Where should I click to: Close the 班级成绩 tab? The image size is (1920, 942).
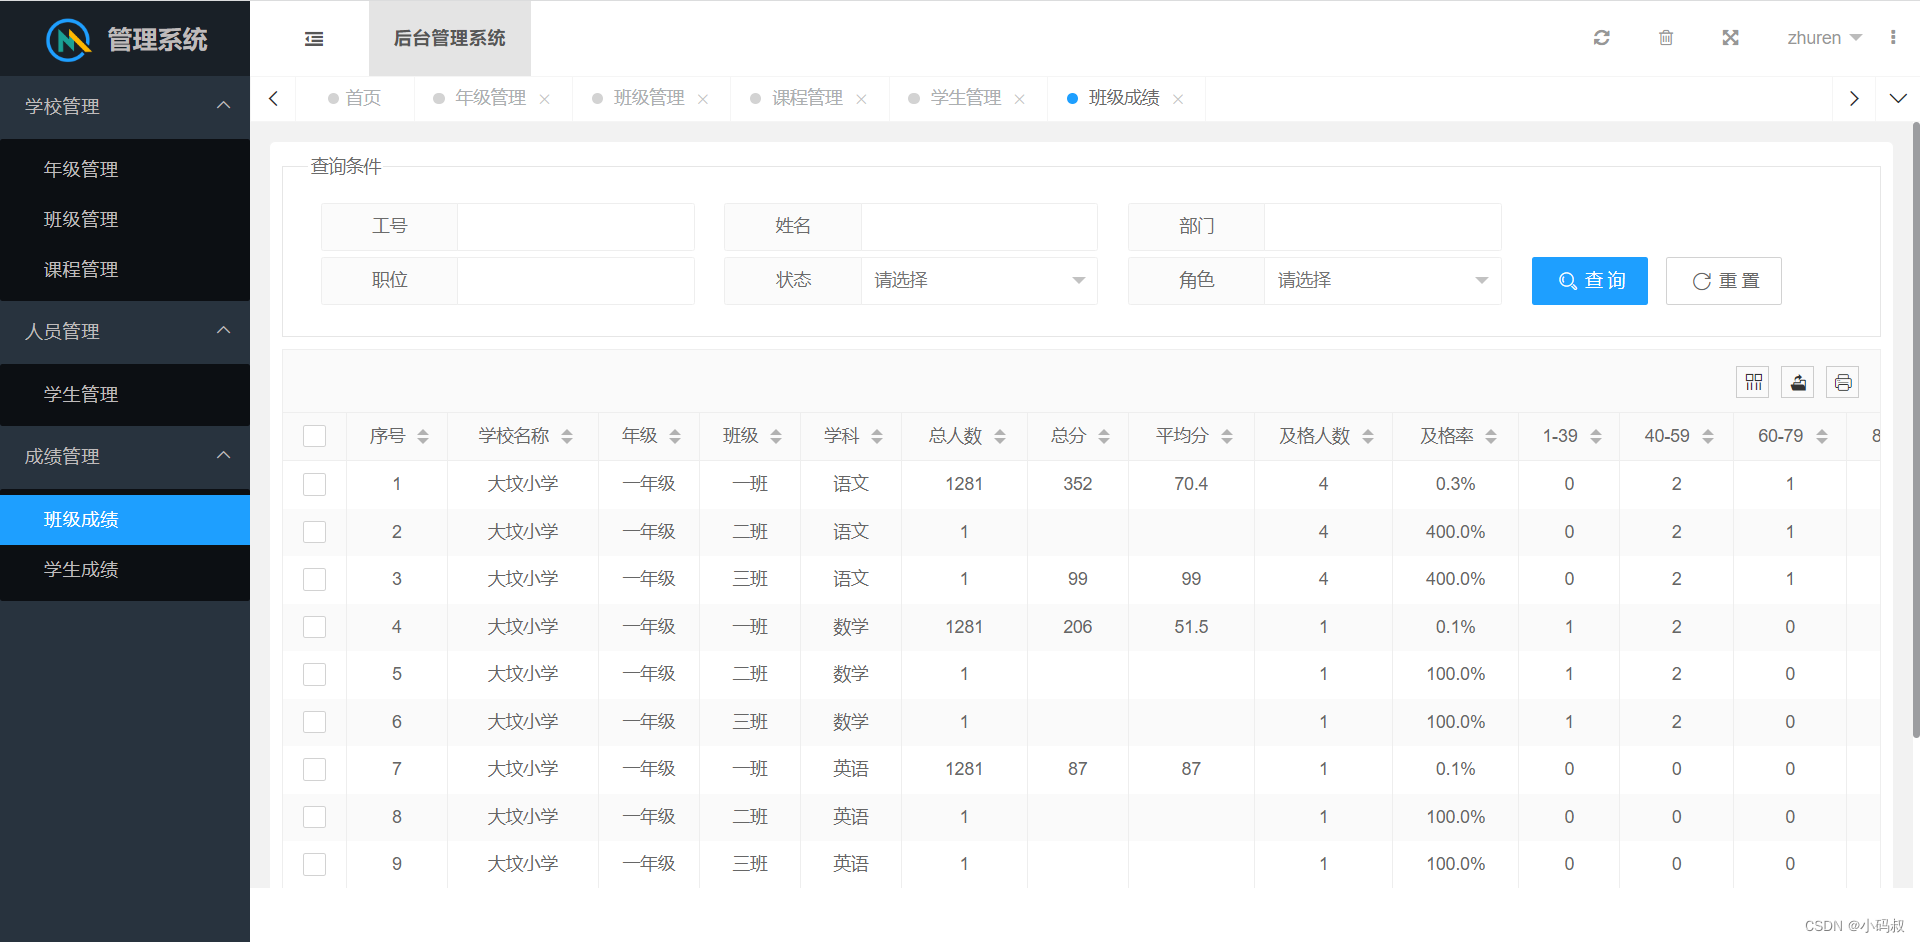[x=1178, y=99]
